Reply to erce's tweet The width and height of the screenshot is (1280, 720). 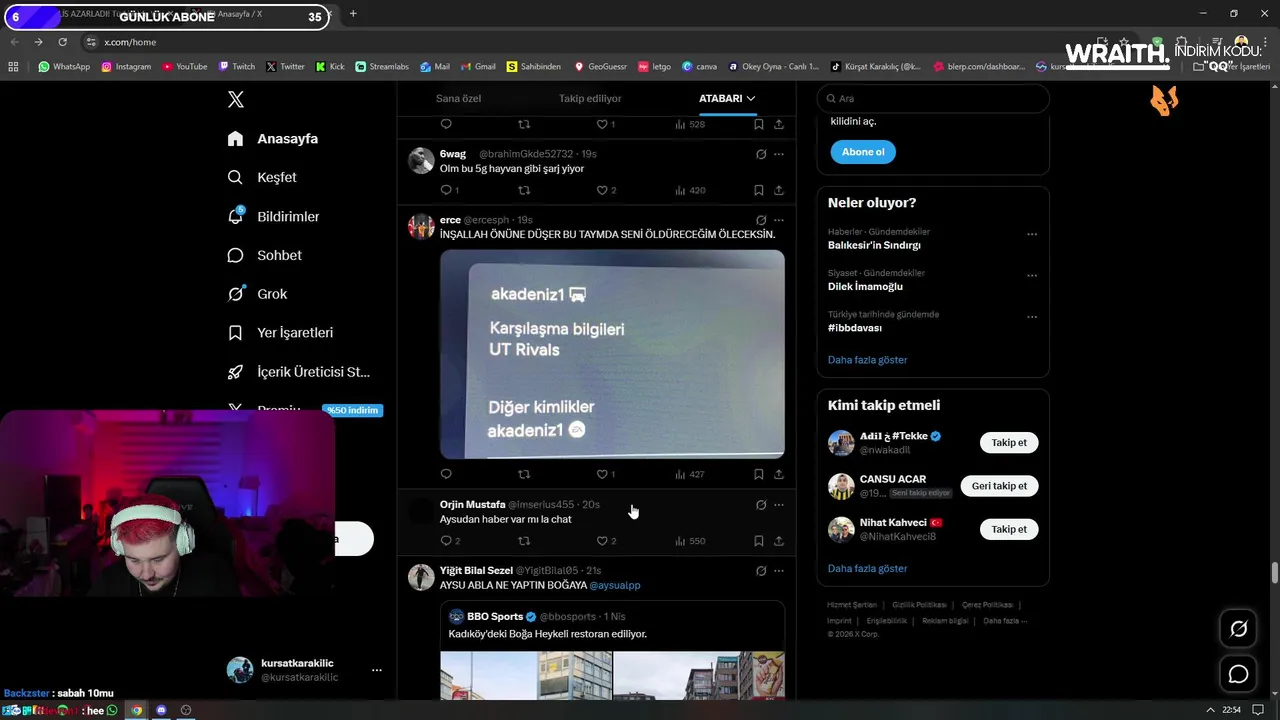[446, 474]
